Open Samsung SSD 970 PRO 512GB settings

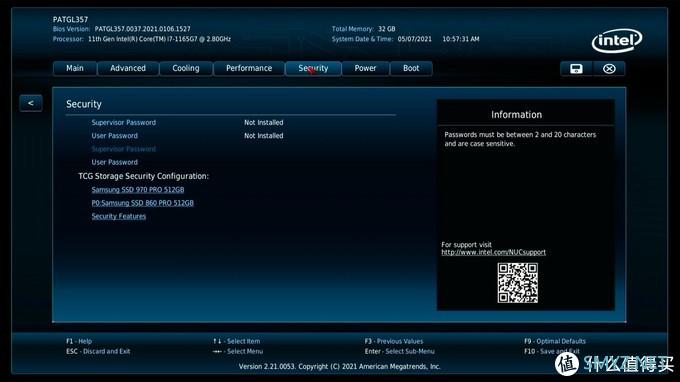click(x=138, y=189)
